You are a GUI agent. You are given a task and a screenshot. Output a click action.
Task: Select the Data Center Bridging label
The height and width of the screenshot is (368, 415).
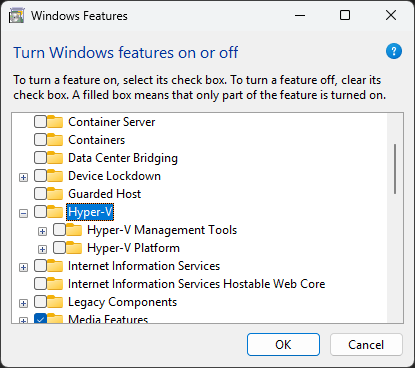tap(123, 158)
